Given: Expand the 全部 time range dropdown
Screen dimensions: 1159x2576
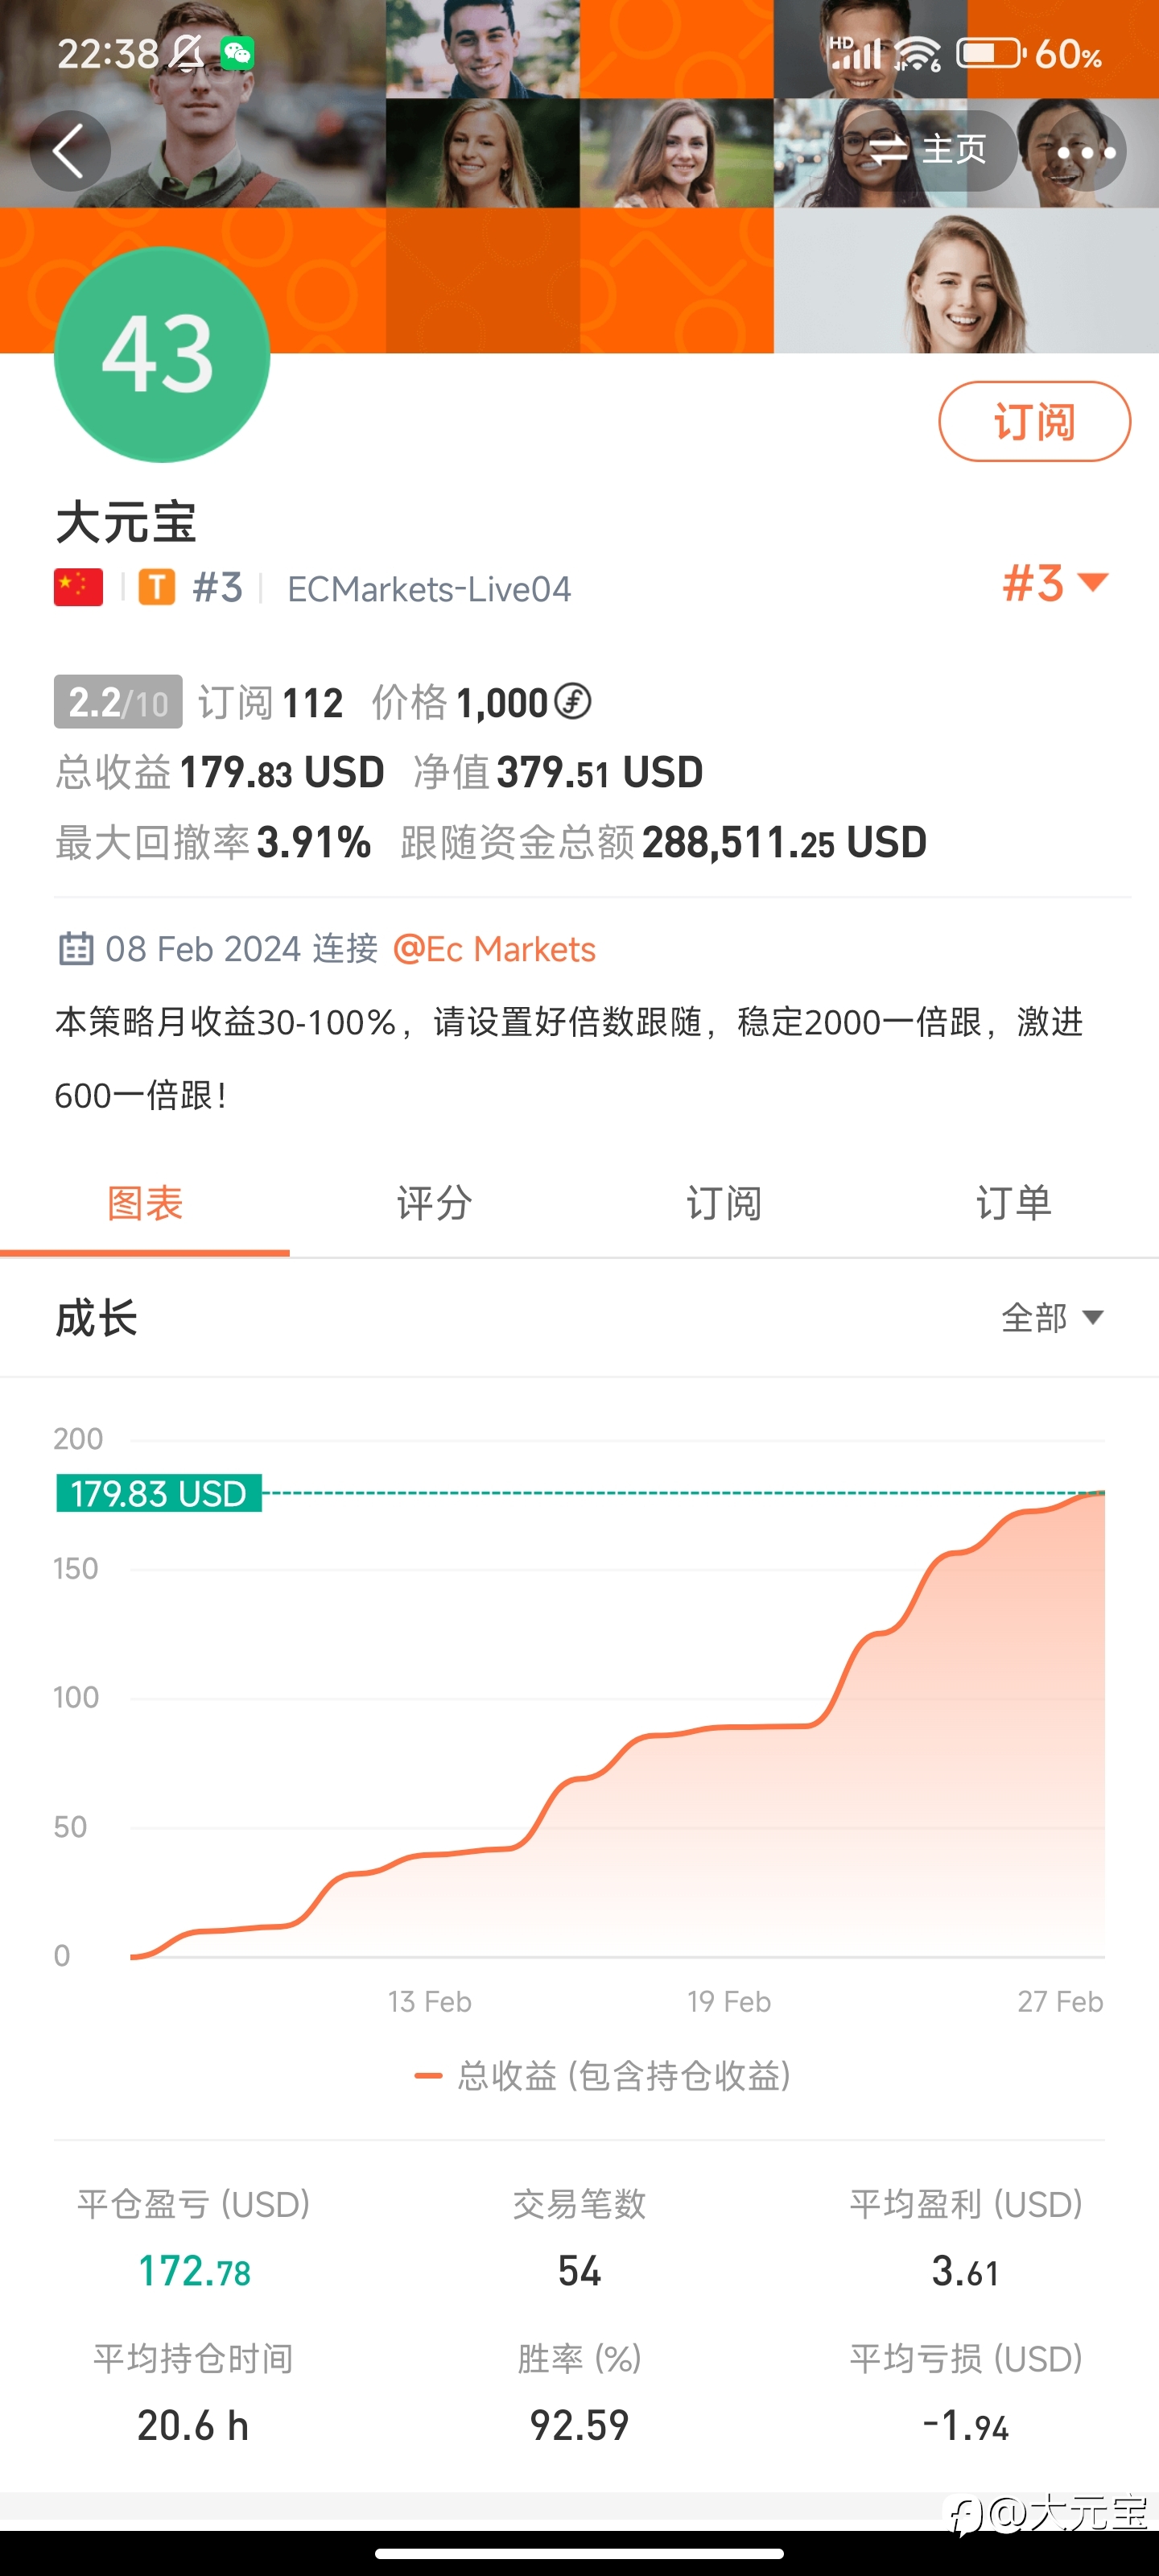Looking at the screenshot, I should pyautogui.click(x=1053, y=1318).
